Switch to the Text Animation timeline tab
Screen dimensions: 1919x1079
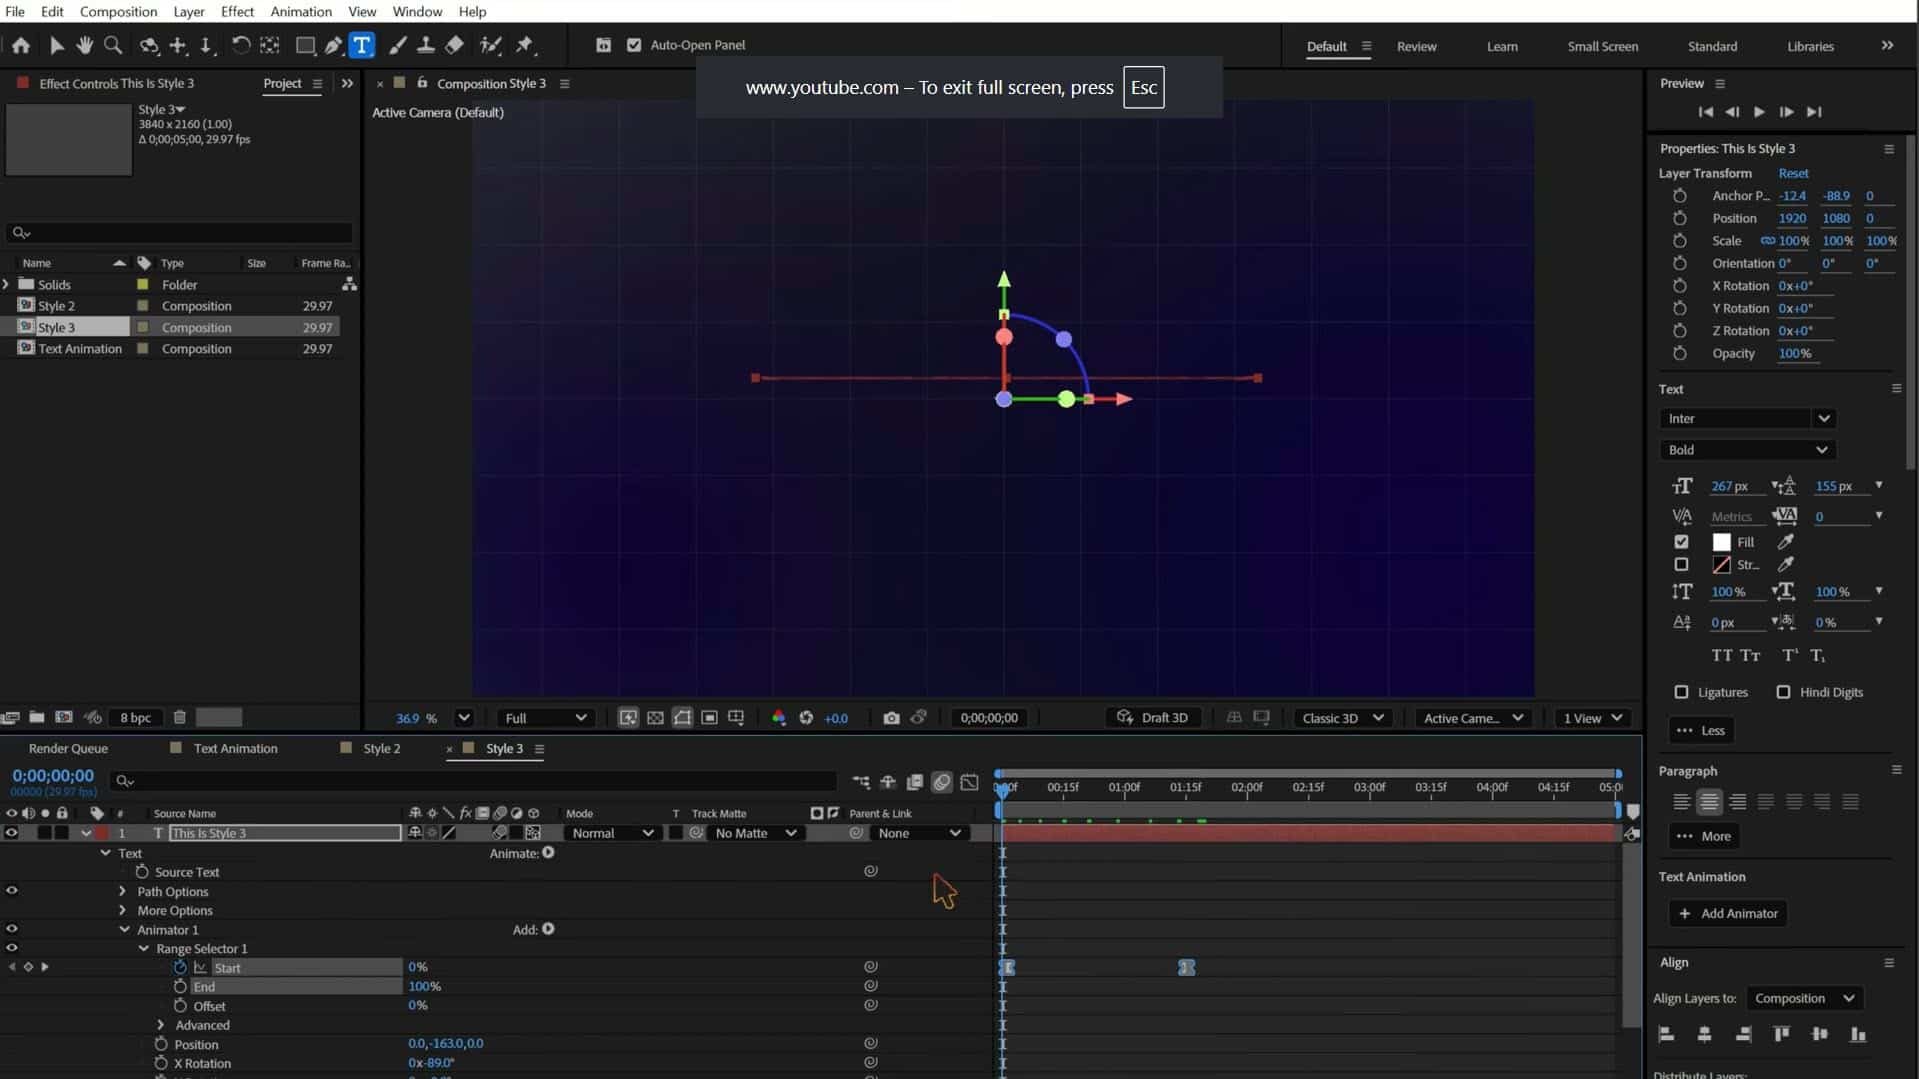click(x=235, y=748)
